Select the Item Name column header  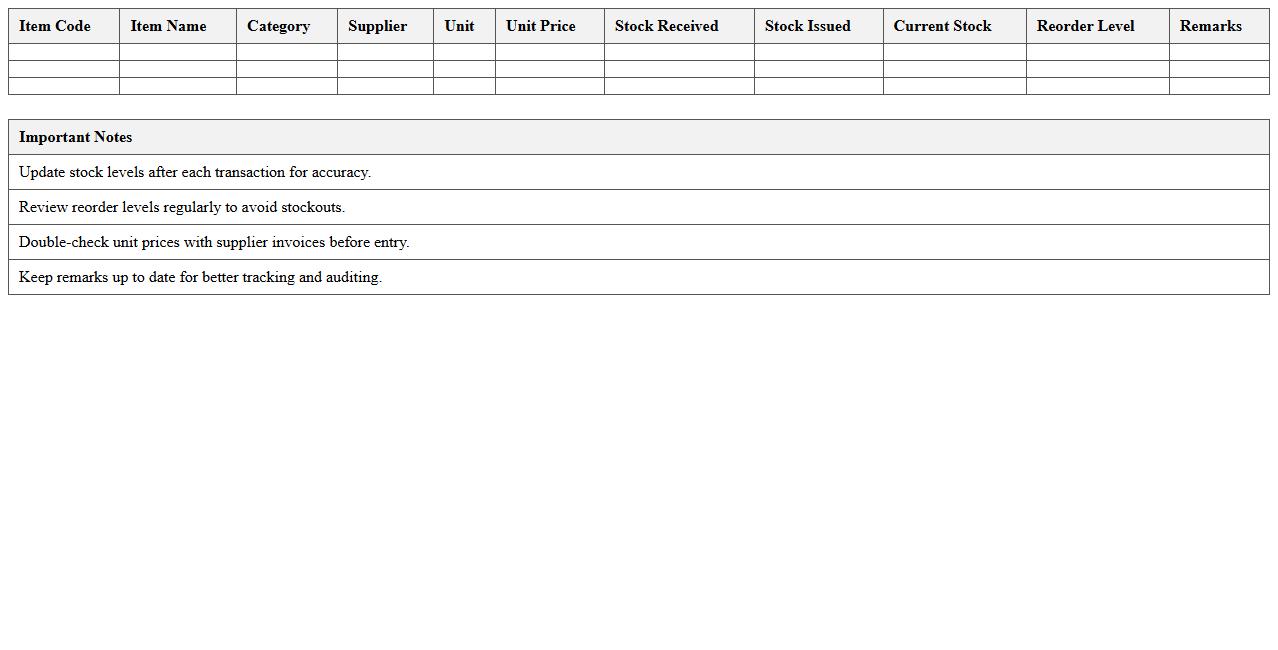pos(168,26)
